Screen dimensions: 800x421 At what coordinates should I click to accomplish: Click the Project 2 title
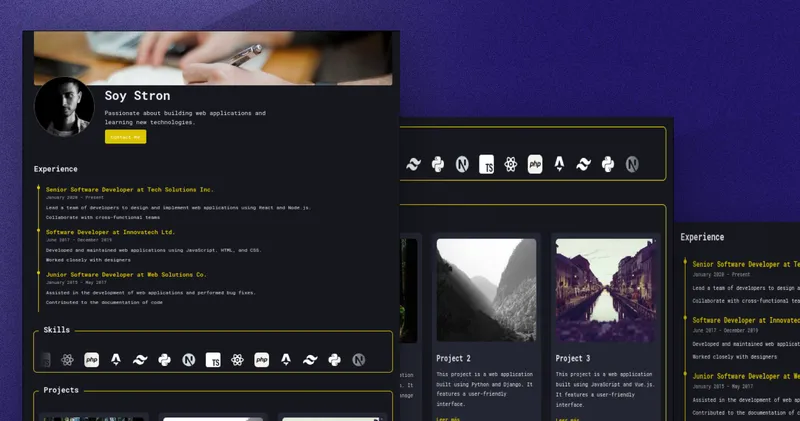click(x=454, y=358)
